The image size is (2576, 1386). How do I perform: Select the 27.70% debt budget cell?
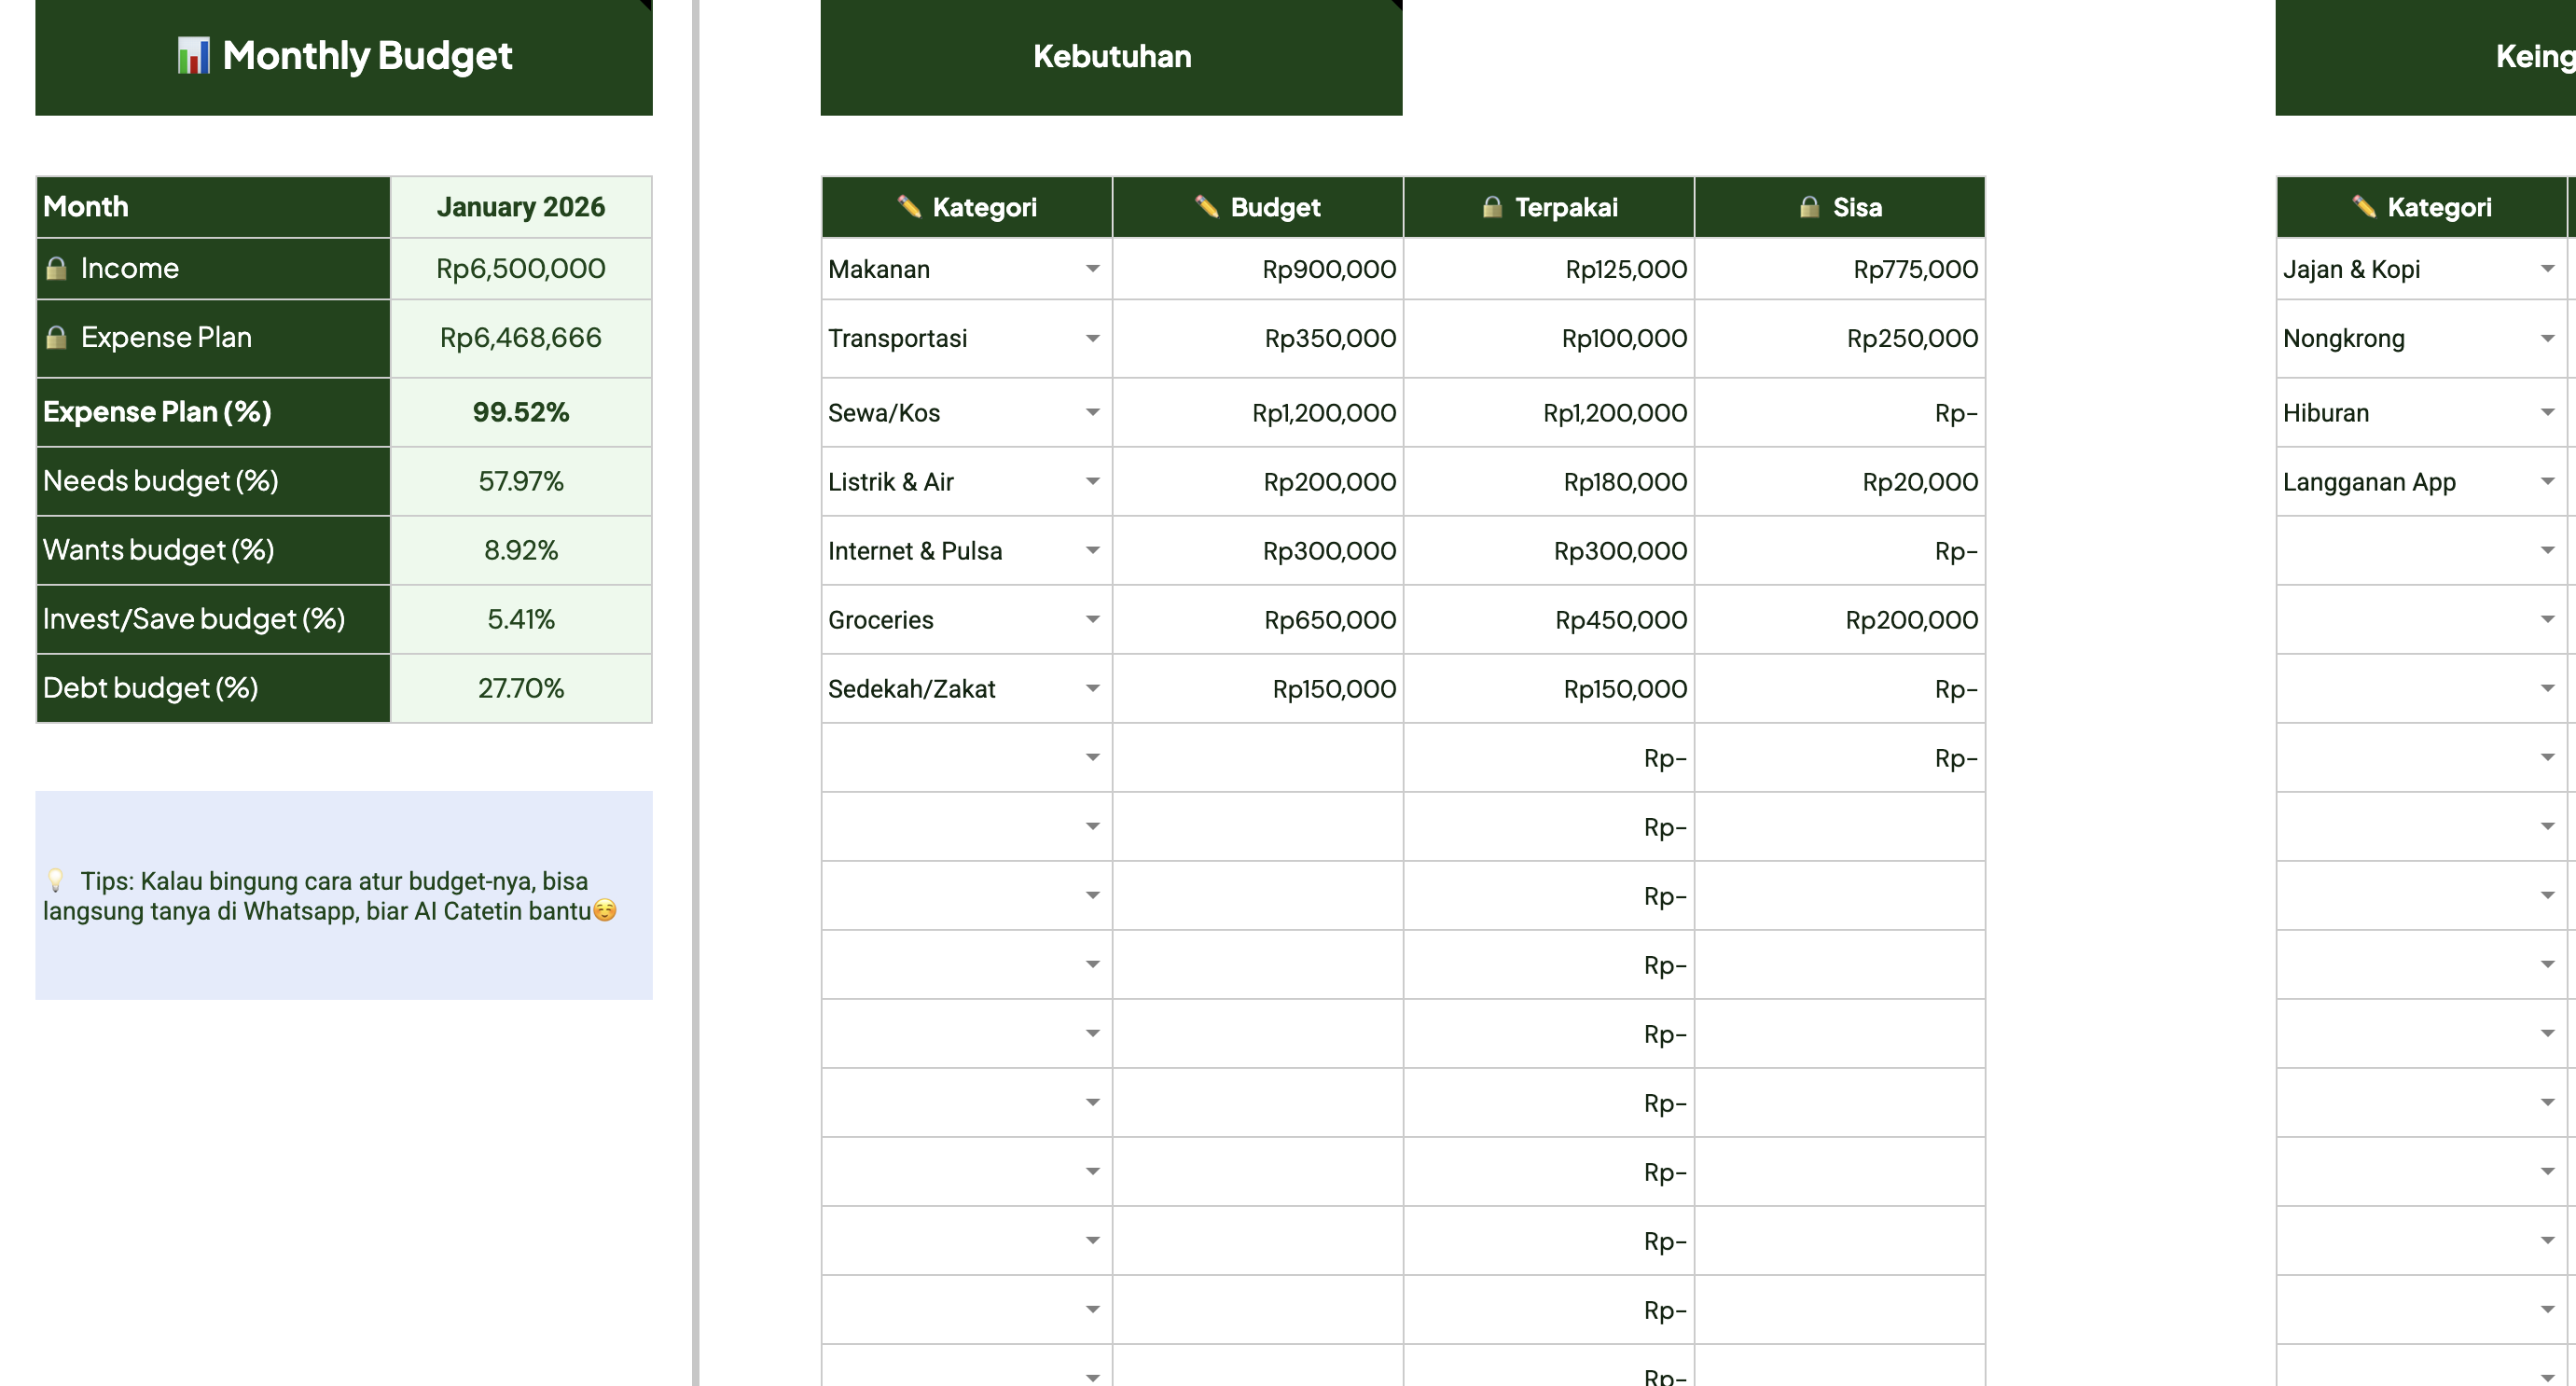[x=521, y=688]
